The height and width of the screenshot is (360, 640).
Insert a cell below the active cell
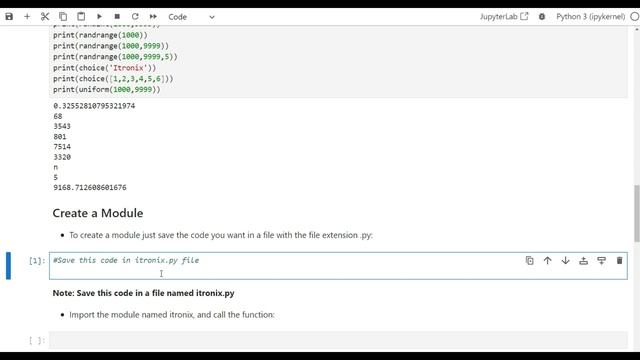click(601, 260)
